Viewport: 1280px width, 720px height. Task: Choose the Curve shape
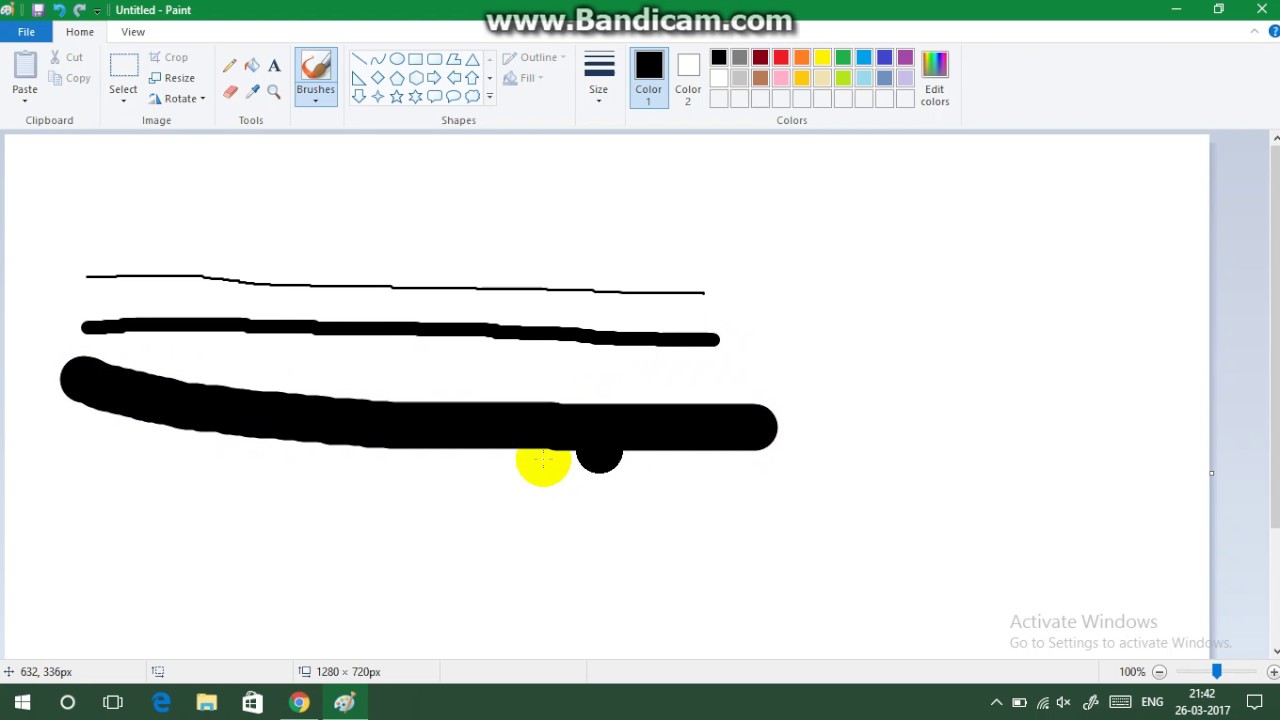[378, 59]
